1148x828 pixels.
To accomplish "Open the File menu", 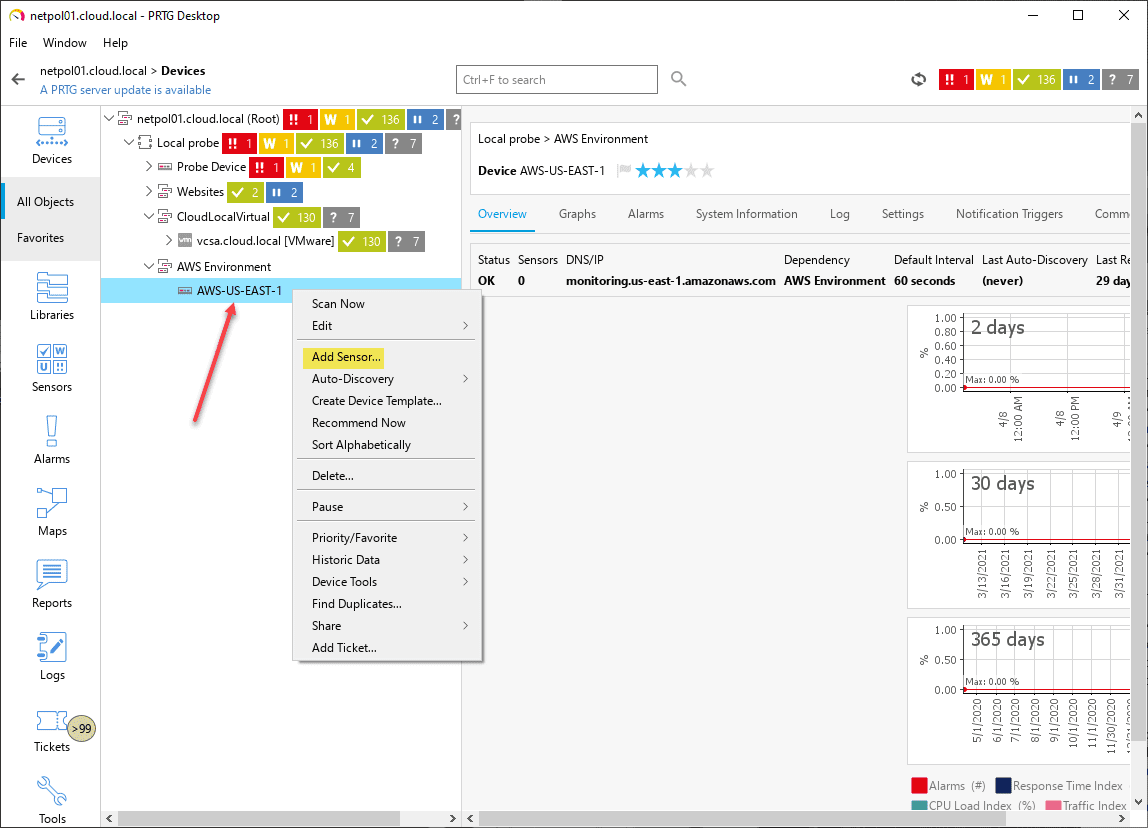I will click(x=18, y=42).
